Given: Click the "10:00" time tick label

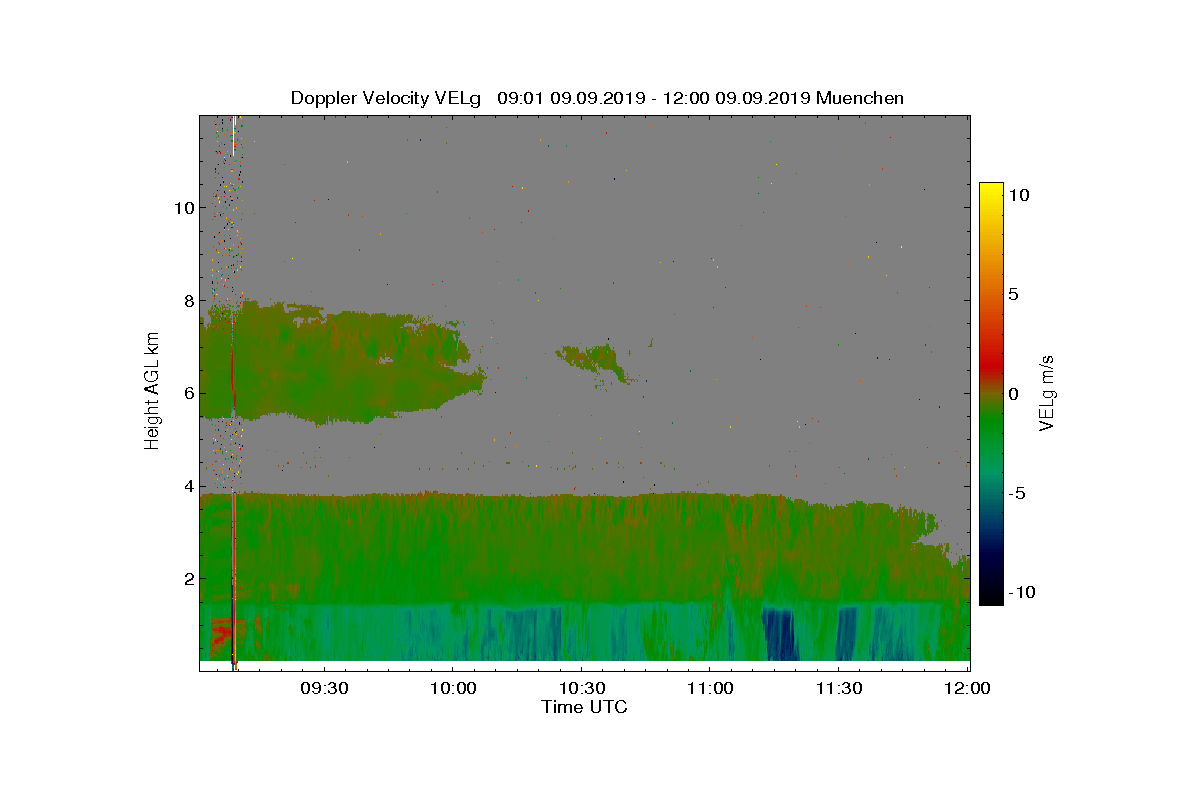Looking at the screenshot, I should [x=452, y=689].
